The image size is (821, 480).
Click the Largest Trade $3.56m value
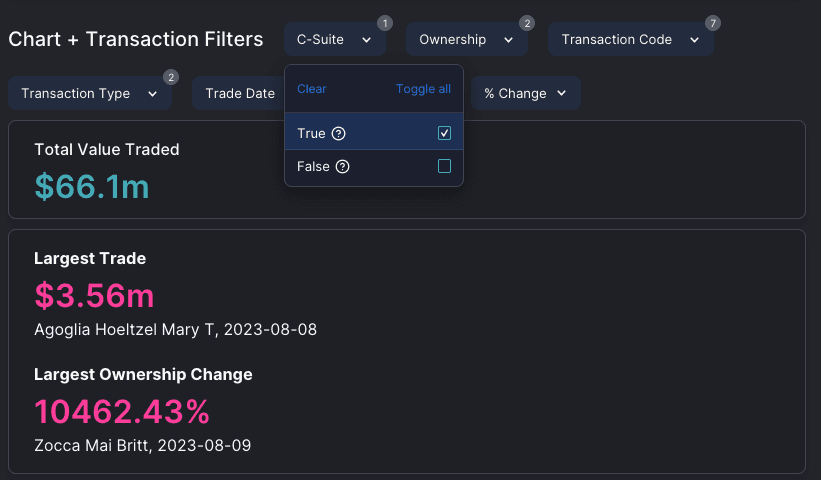(94, 295)
